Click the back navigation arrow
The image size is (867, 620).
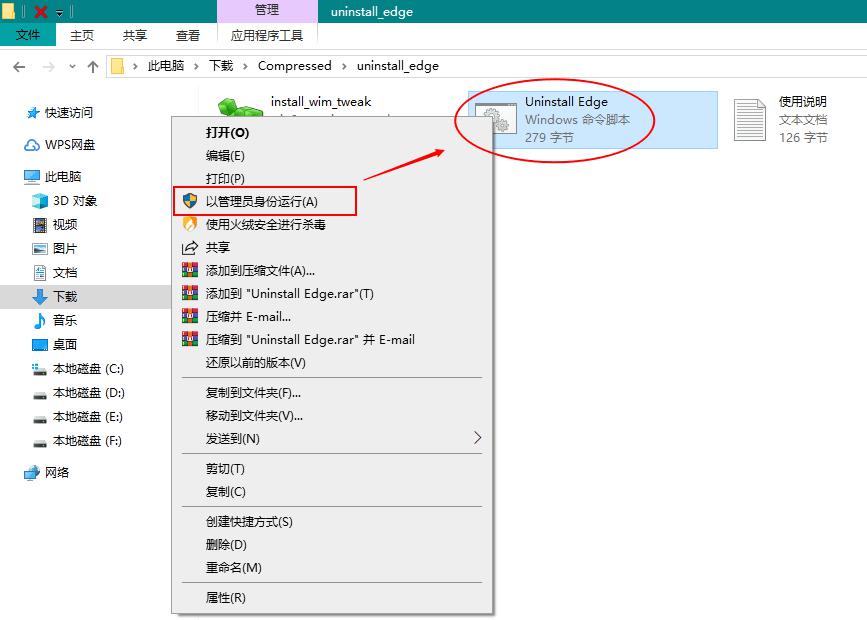[19, 67]
